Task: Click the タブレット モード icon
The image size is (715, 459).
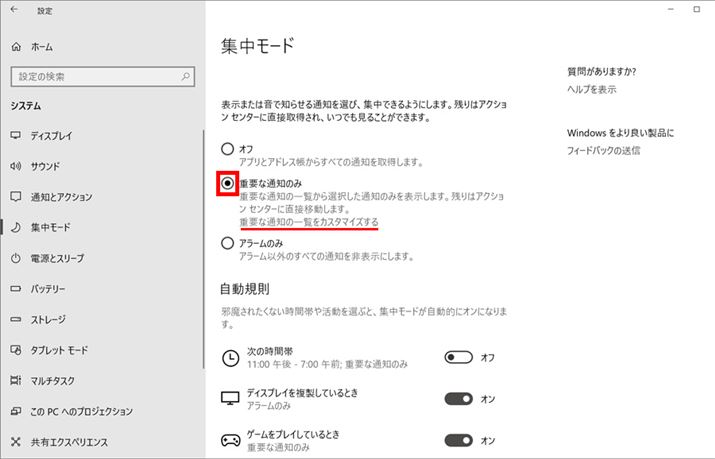Action: [16, 350]
